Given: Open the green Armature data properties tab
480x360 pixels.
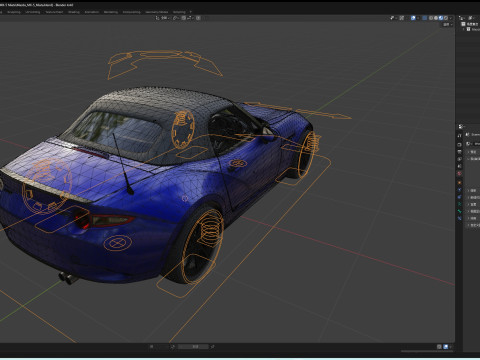Looking at the screenshot, I should coord(459,204).
